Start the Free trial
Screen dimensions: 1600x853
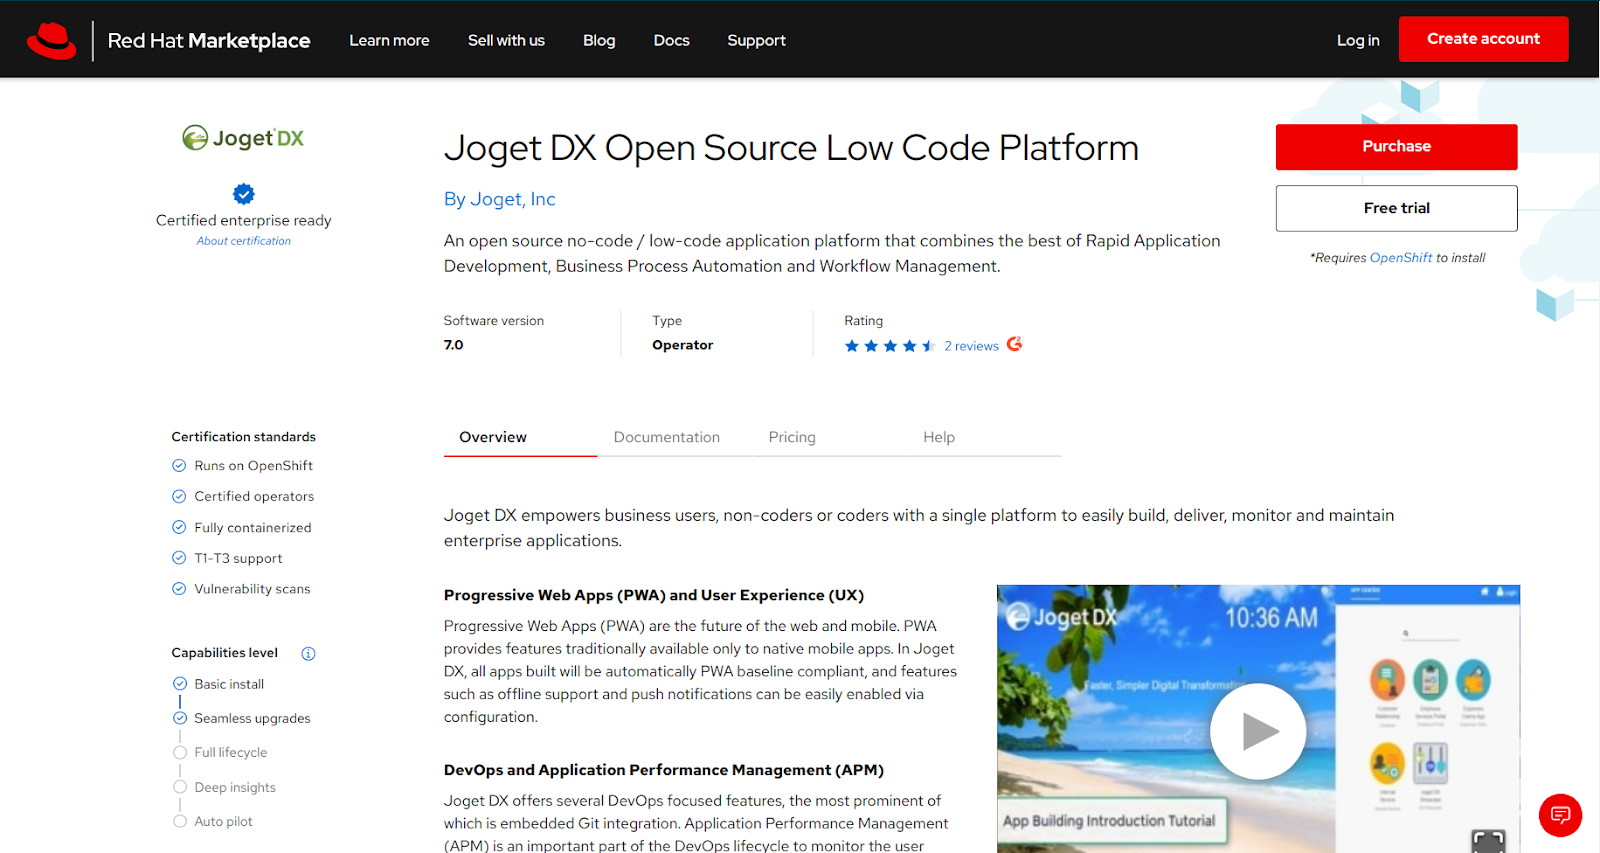point(1397,208)
